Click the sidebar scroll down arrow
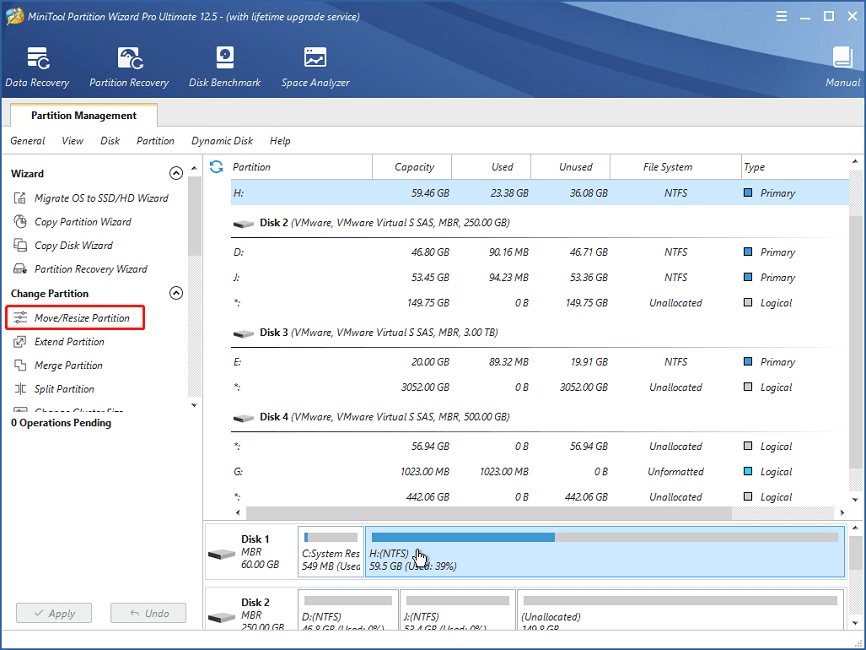Viewport: 866px width, 650px height. click(x=194, y=405)
